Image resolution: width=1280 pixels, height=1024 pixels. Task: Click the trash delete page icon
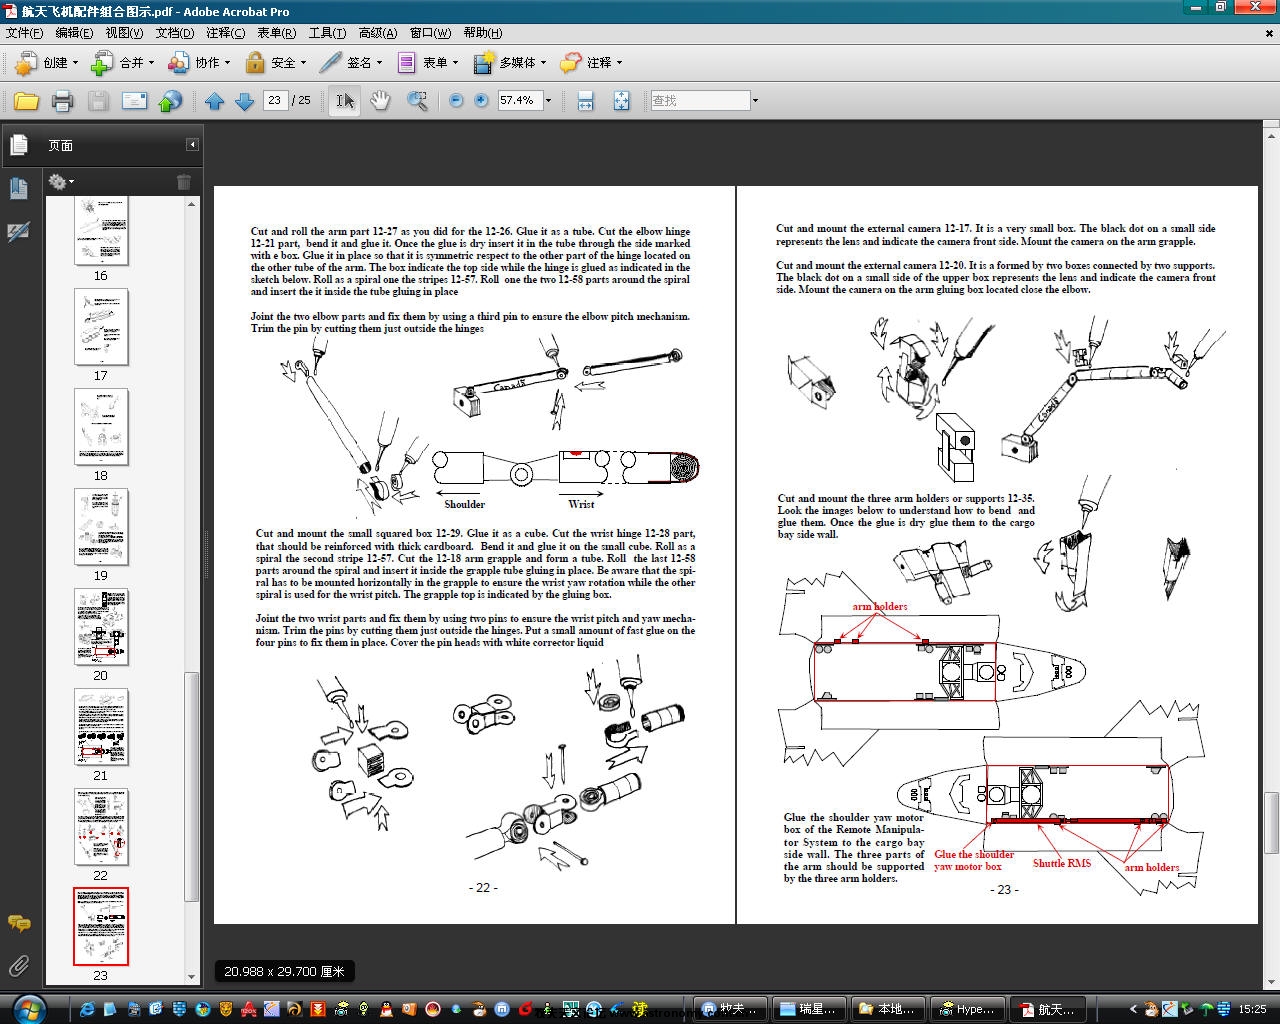pos(183,182)
